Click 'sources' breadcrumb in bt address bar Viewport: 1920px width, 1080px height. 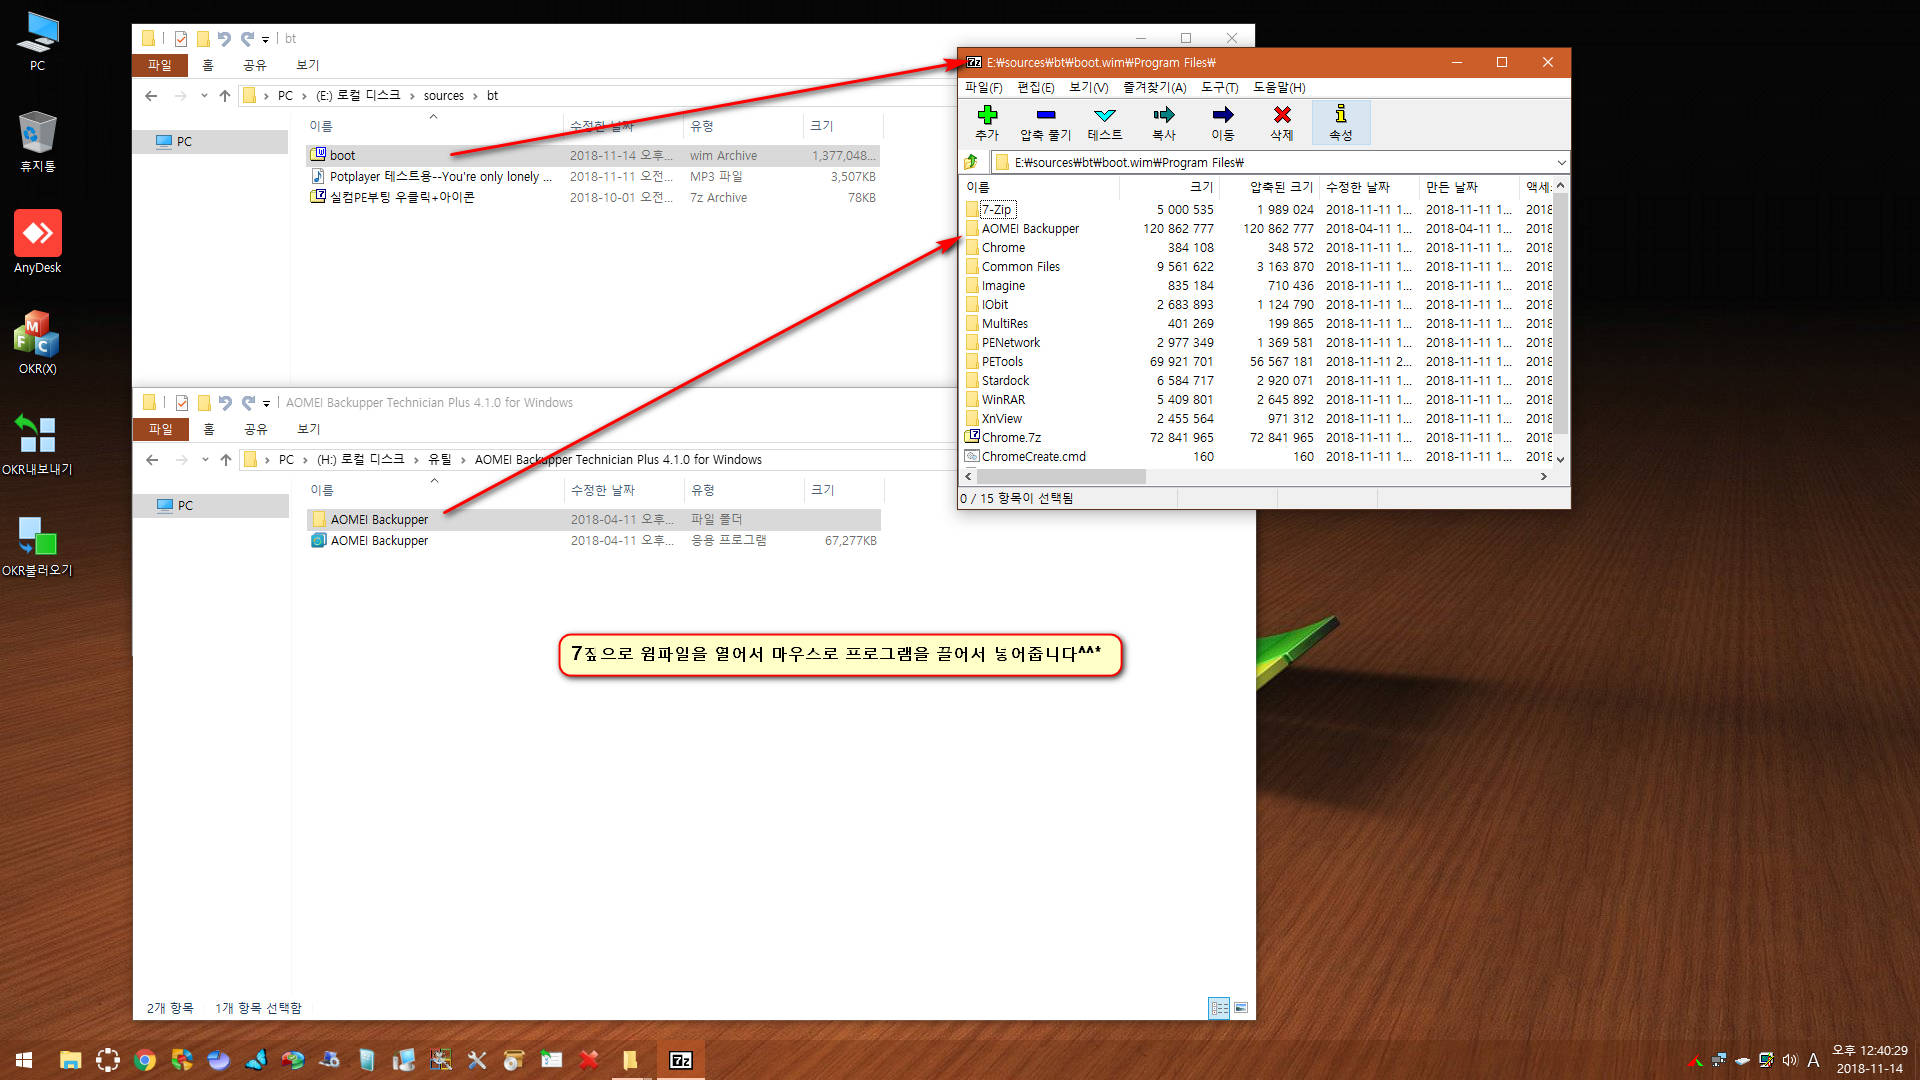point(444,96)
